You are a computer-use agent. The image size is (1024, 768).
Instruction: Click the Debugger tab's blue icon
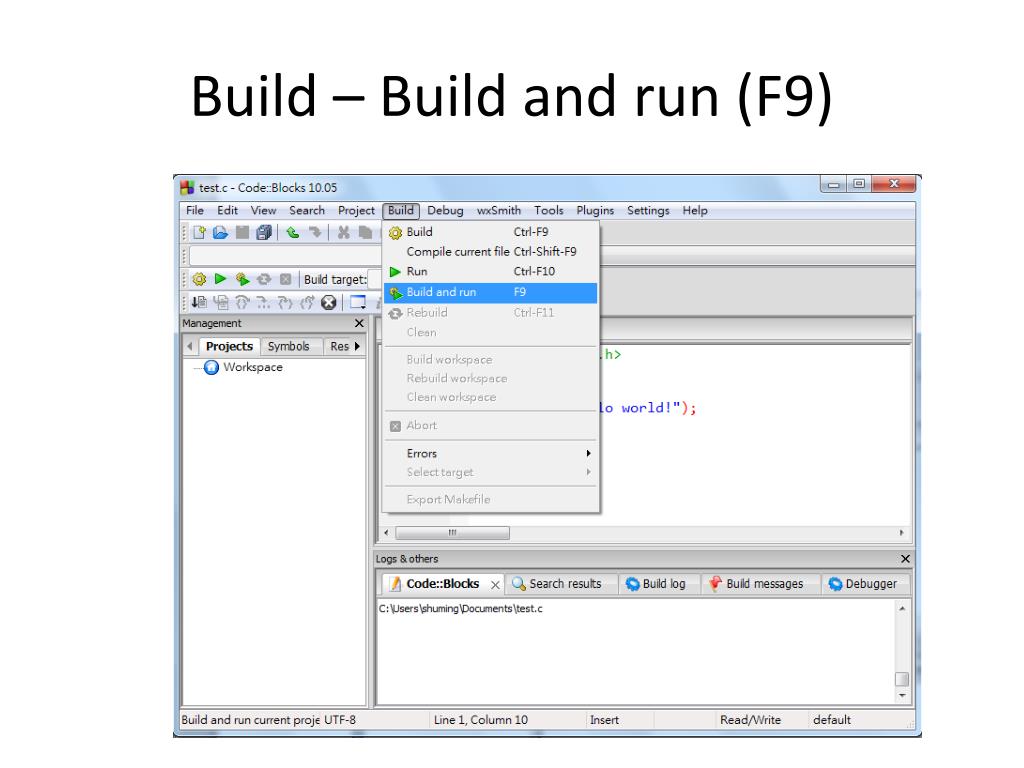tap(835, 584)
